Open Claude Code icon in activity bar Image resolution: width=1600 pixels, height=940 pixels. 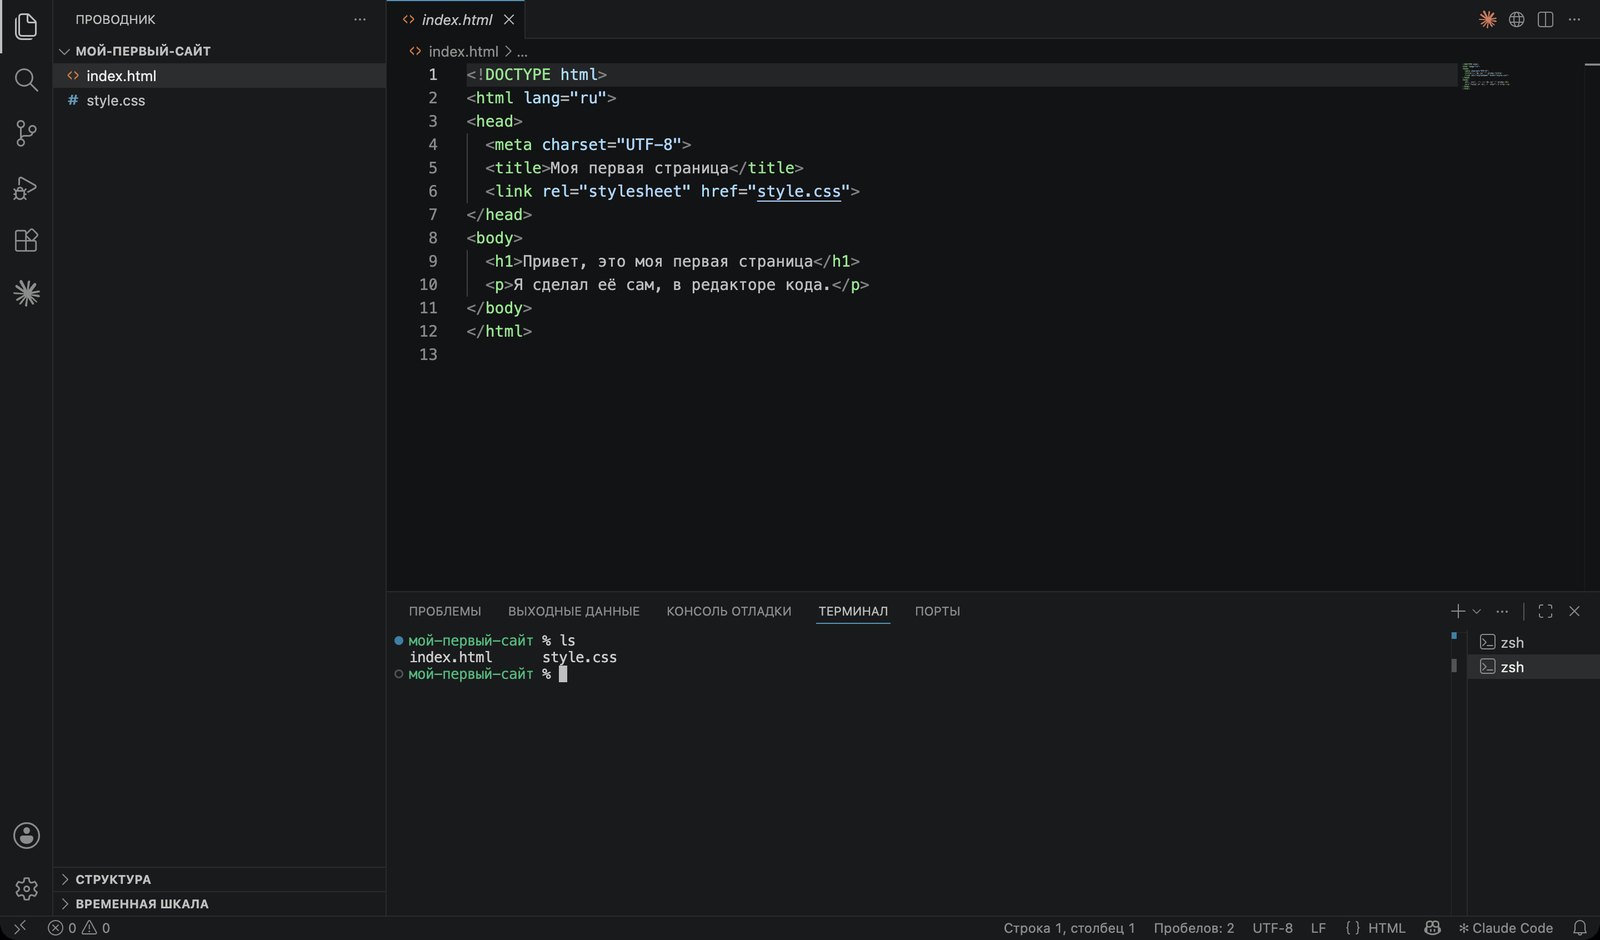coord(26,293)
